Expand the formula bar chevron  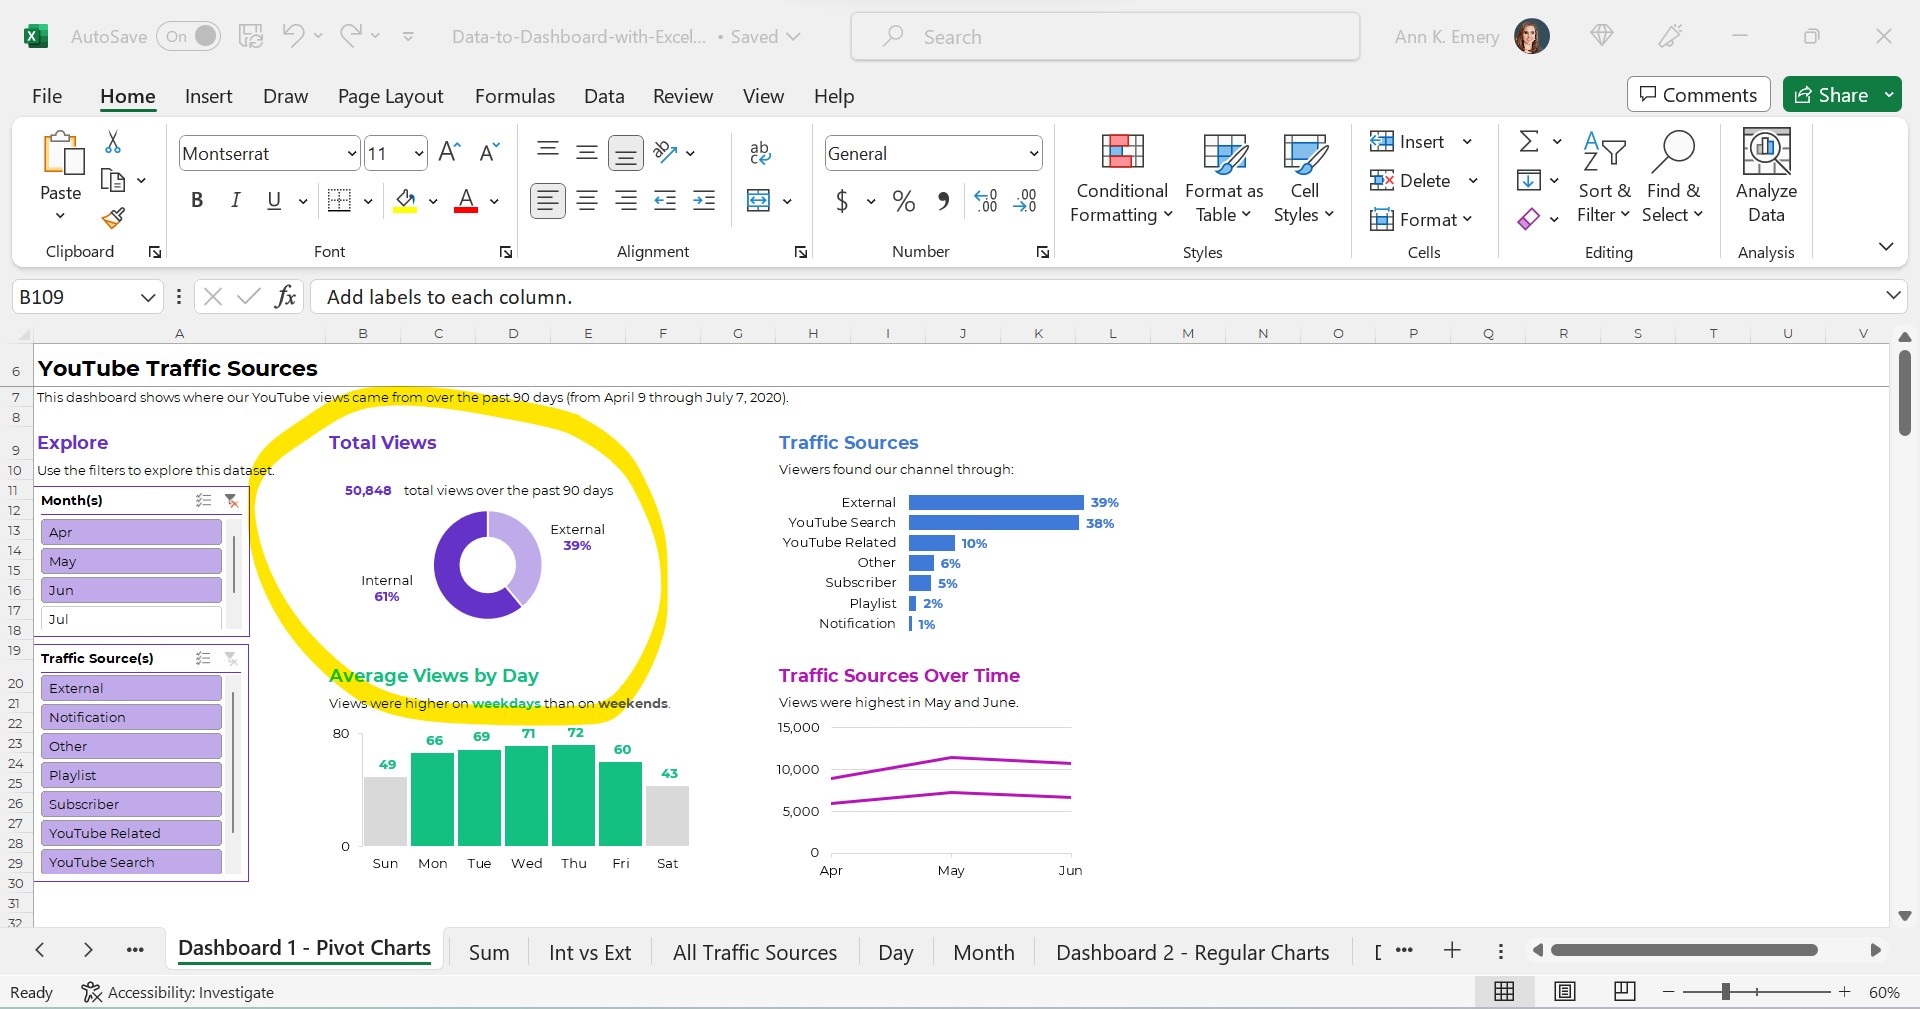[x=1893, y=295]
